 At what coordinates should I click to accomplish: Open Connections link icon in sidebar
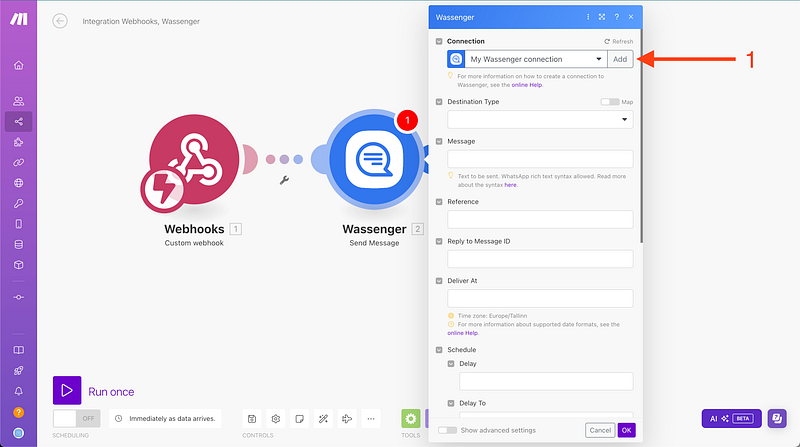pos(18,162)
